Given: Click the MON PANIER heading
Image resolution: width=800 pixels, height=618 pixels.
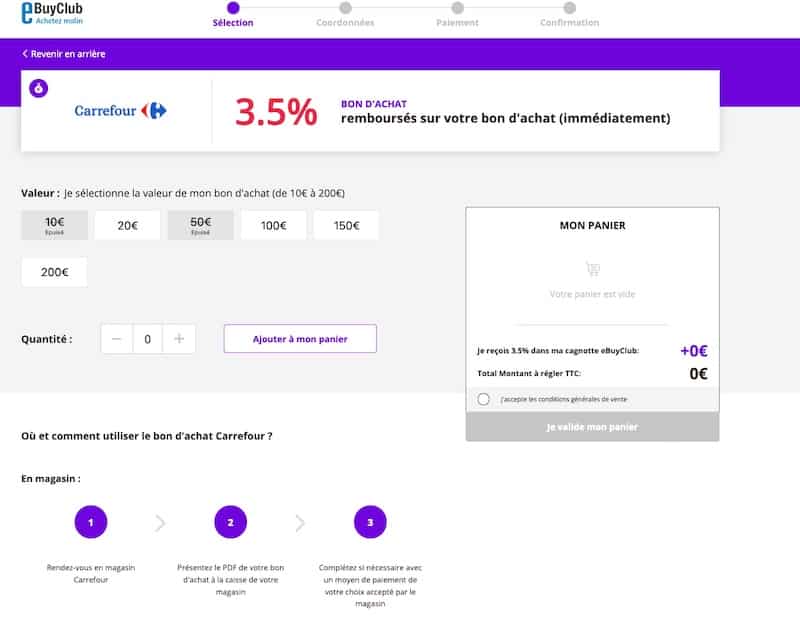Looking at the screenshot, I should click(592, 226).
